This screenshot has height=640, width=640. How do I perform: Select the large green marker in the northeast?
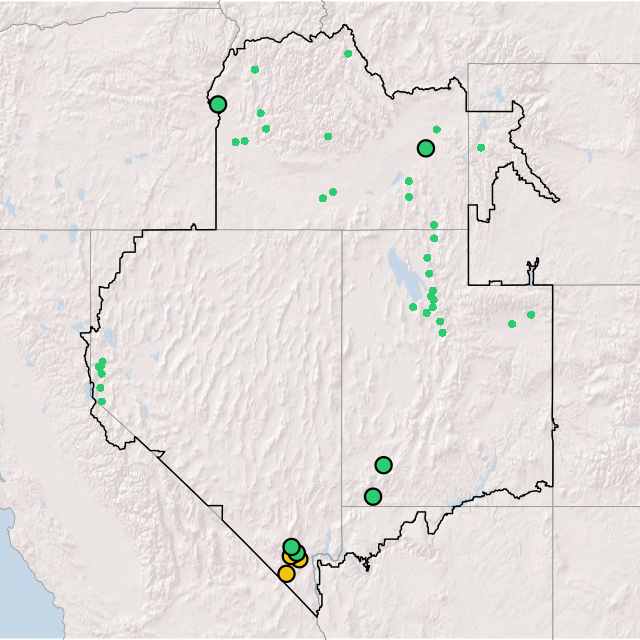click(x=426, y=149)
